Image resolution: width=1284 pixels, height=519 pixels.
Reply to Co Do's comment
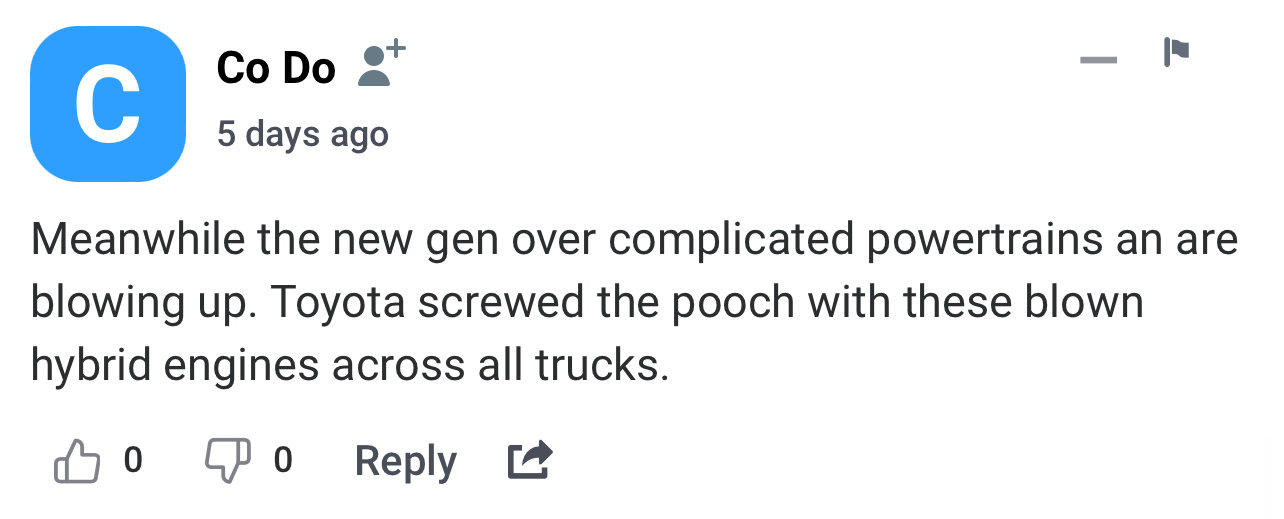(405, 461)
